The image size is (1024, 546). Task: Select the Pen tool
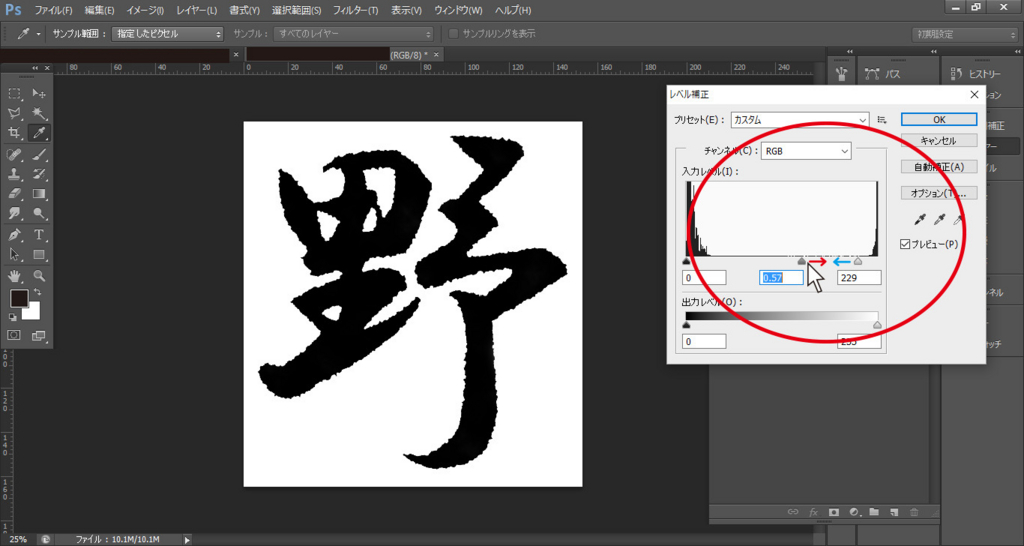14,234
